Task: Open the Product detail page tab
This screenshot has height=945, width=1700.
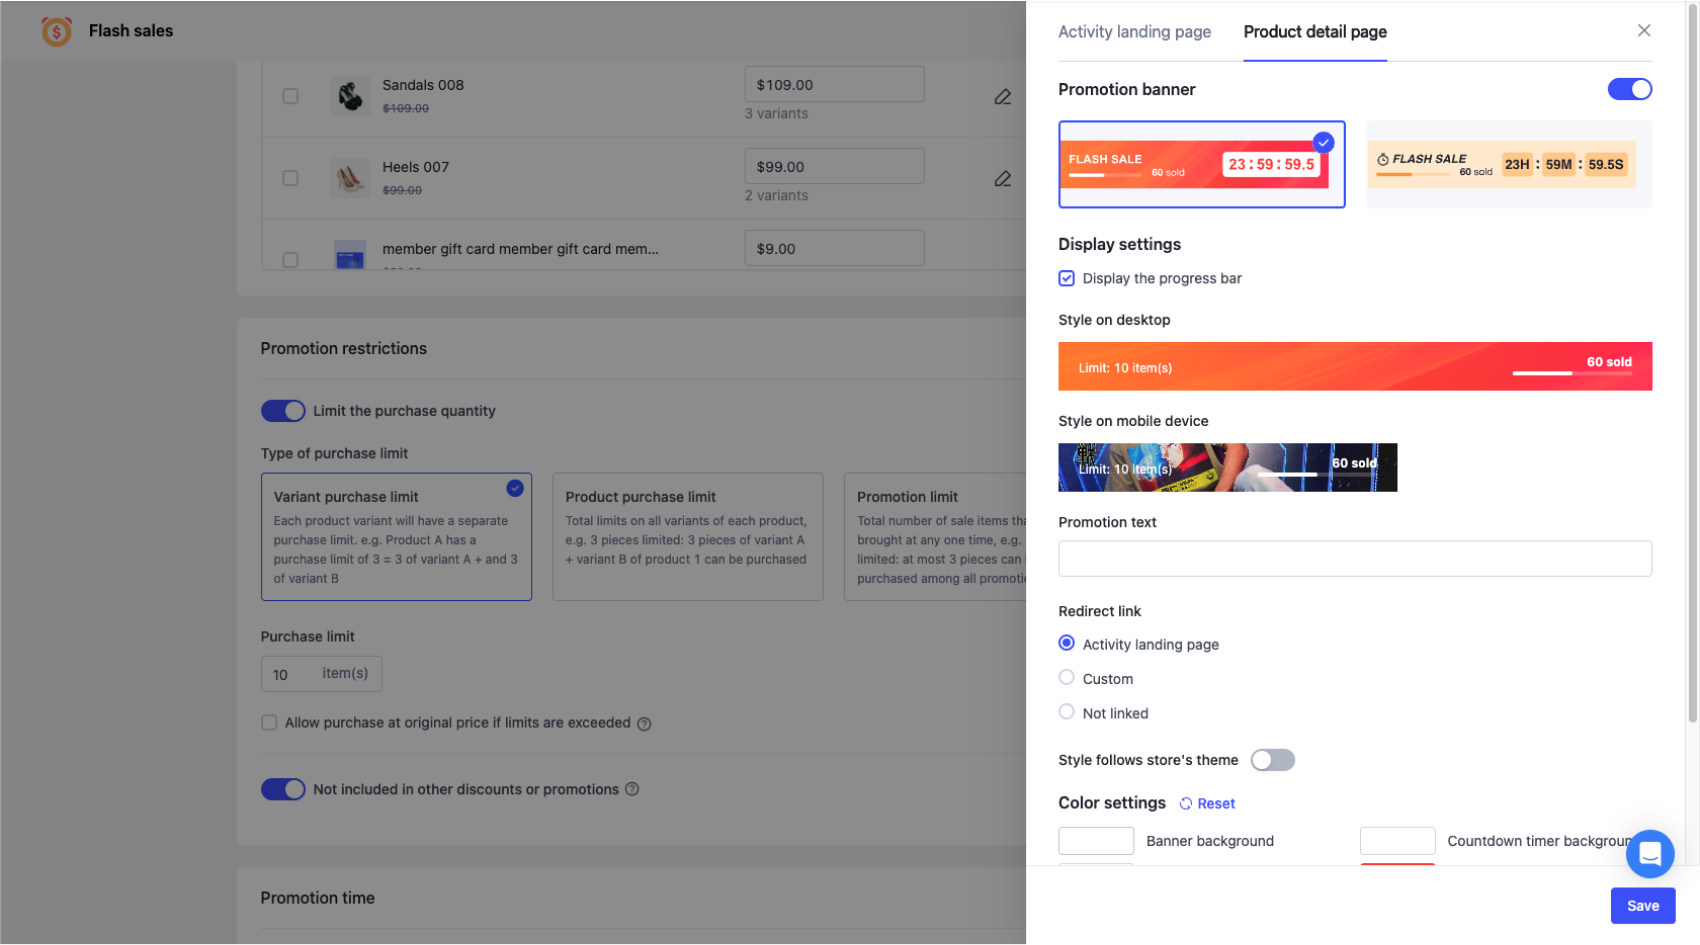Action: coord(1314,32)
